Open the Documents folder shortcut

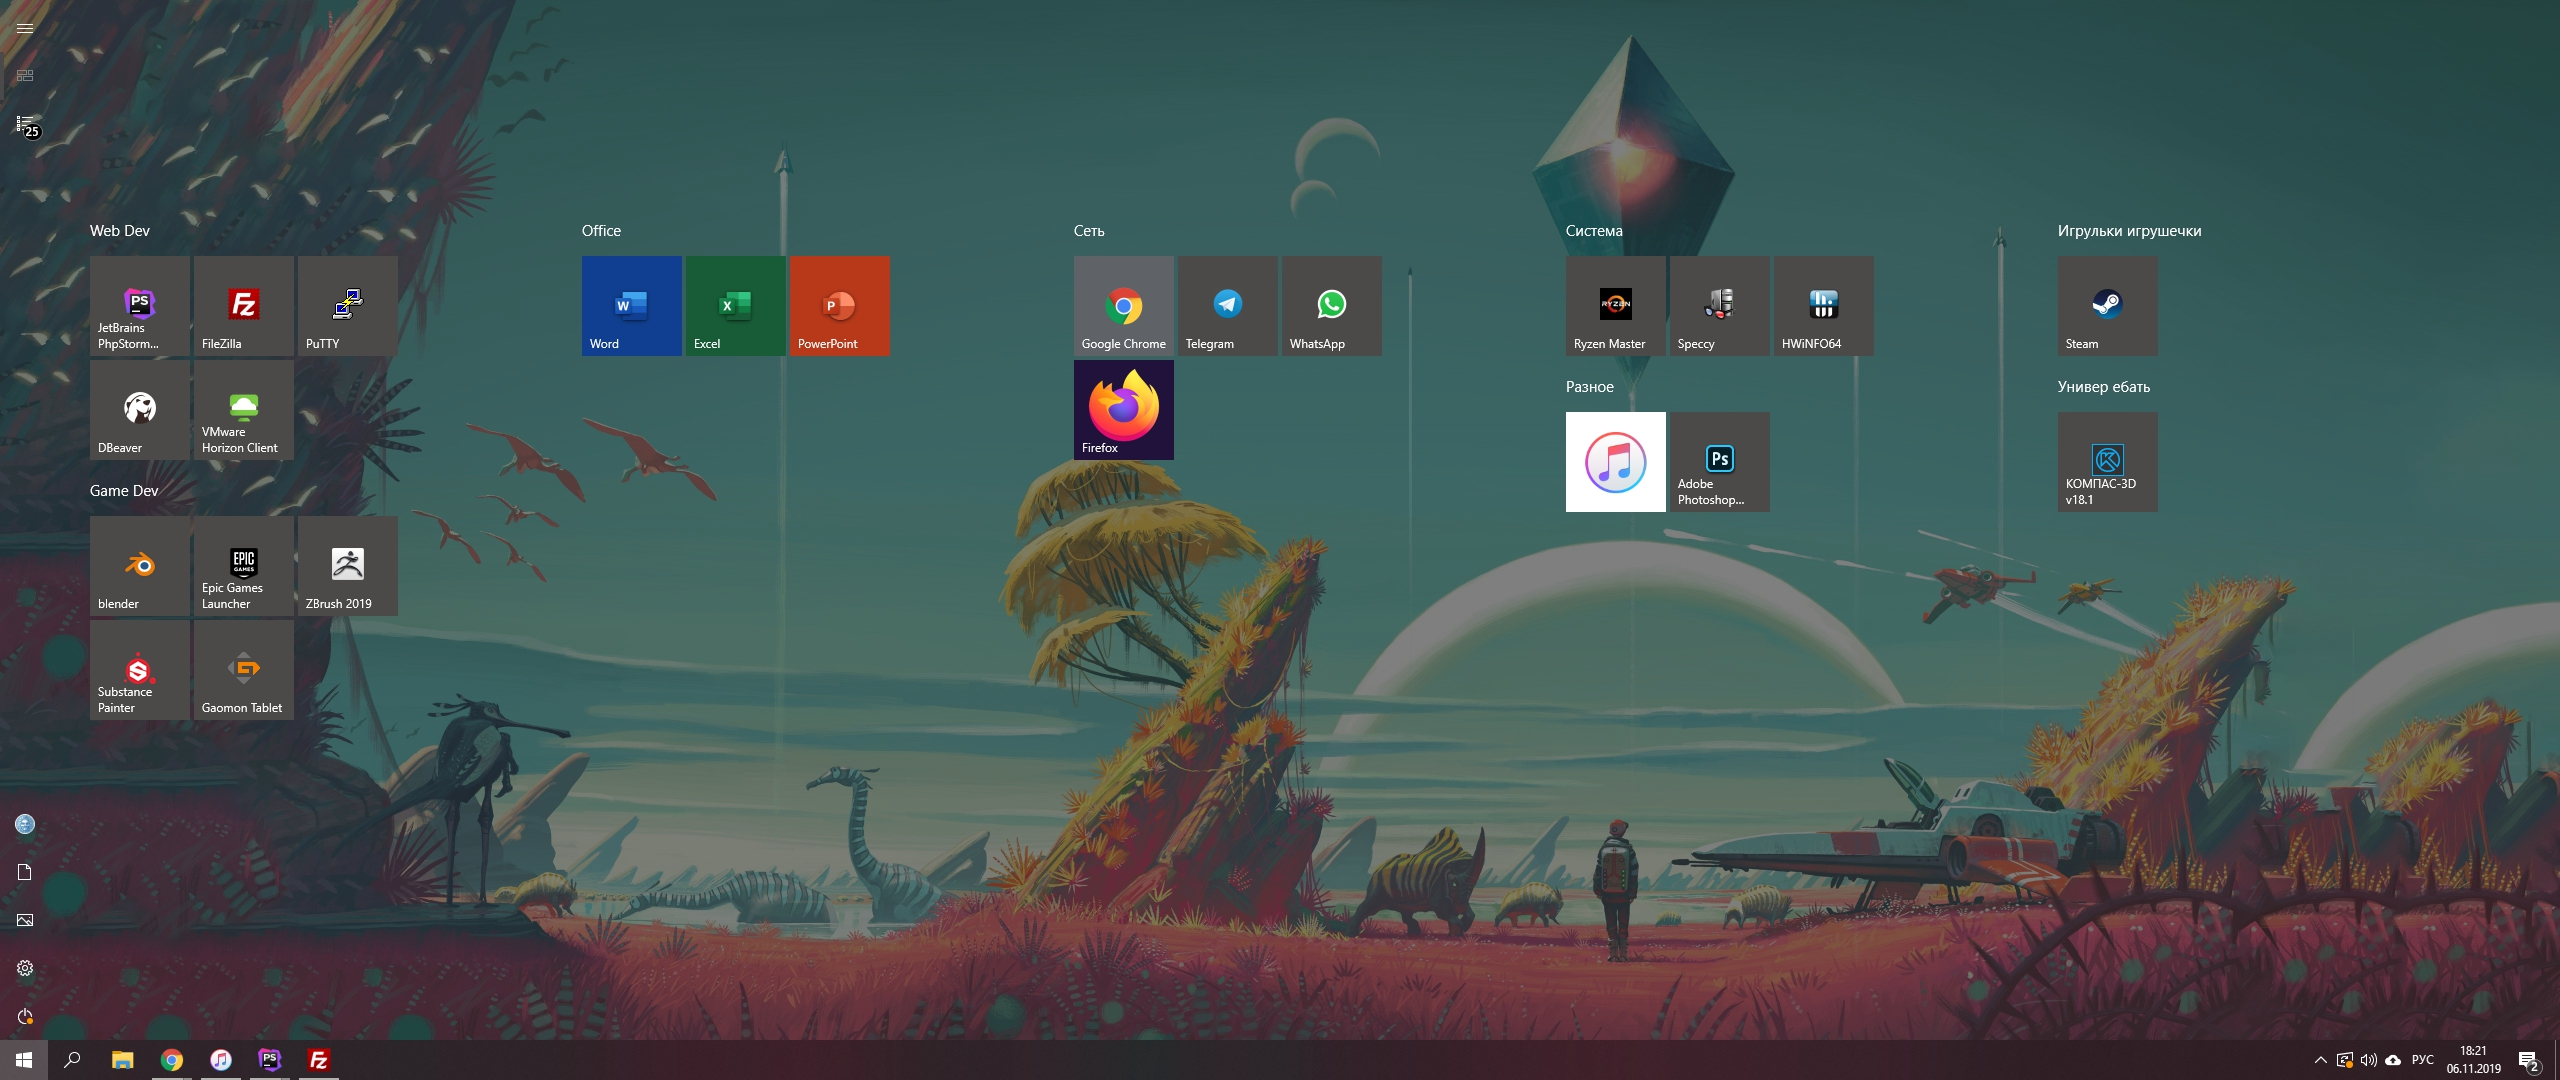click(25, 872)
